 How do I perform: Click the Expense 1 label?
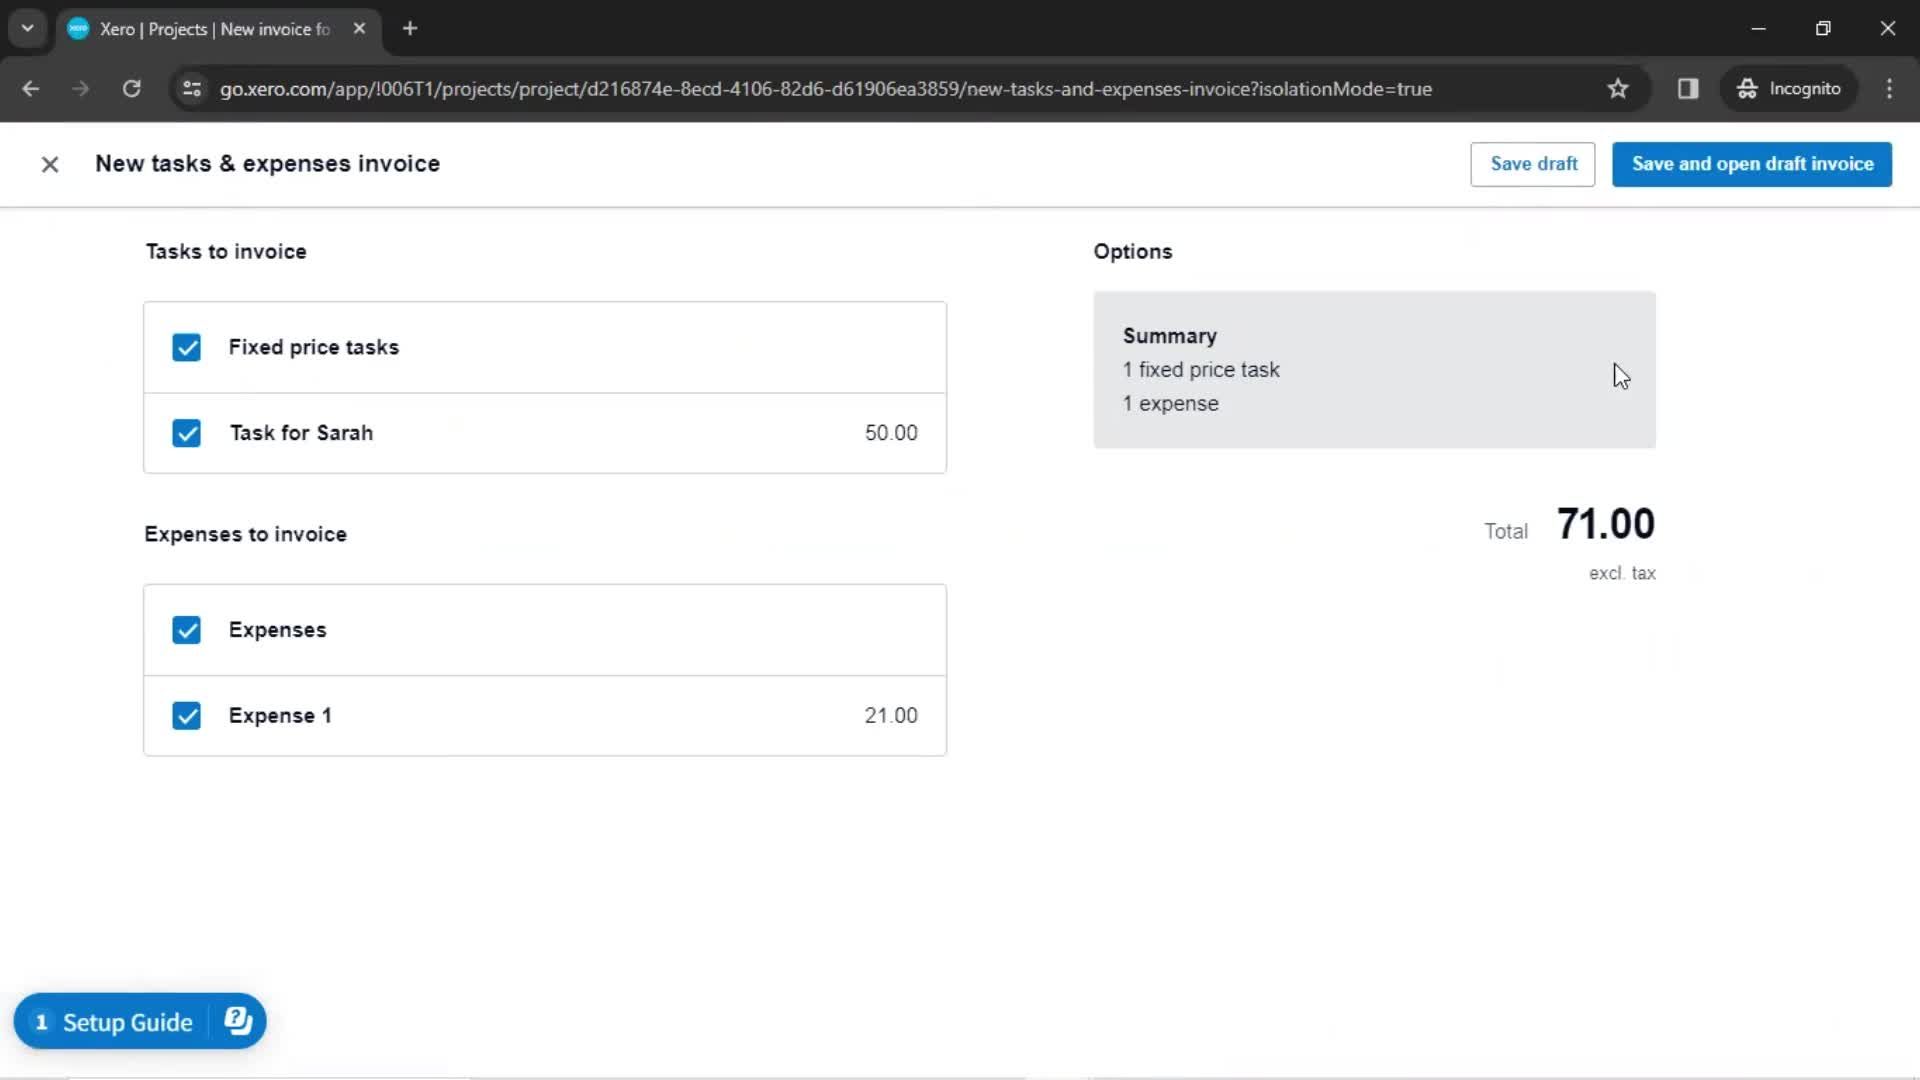(x=280, y=716)
